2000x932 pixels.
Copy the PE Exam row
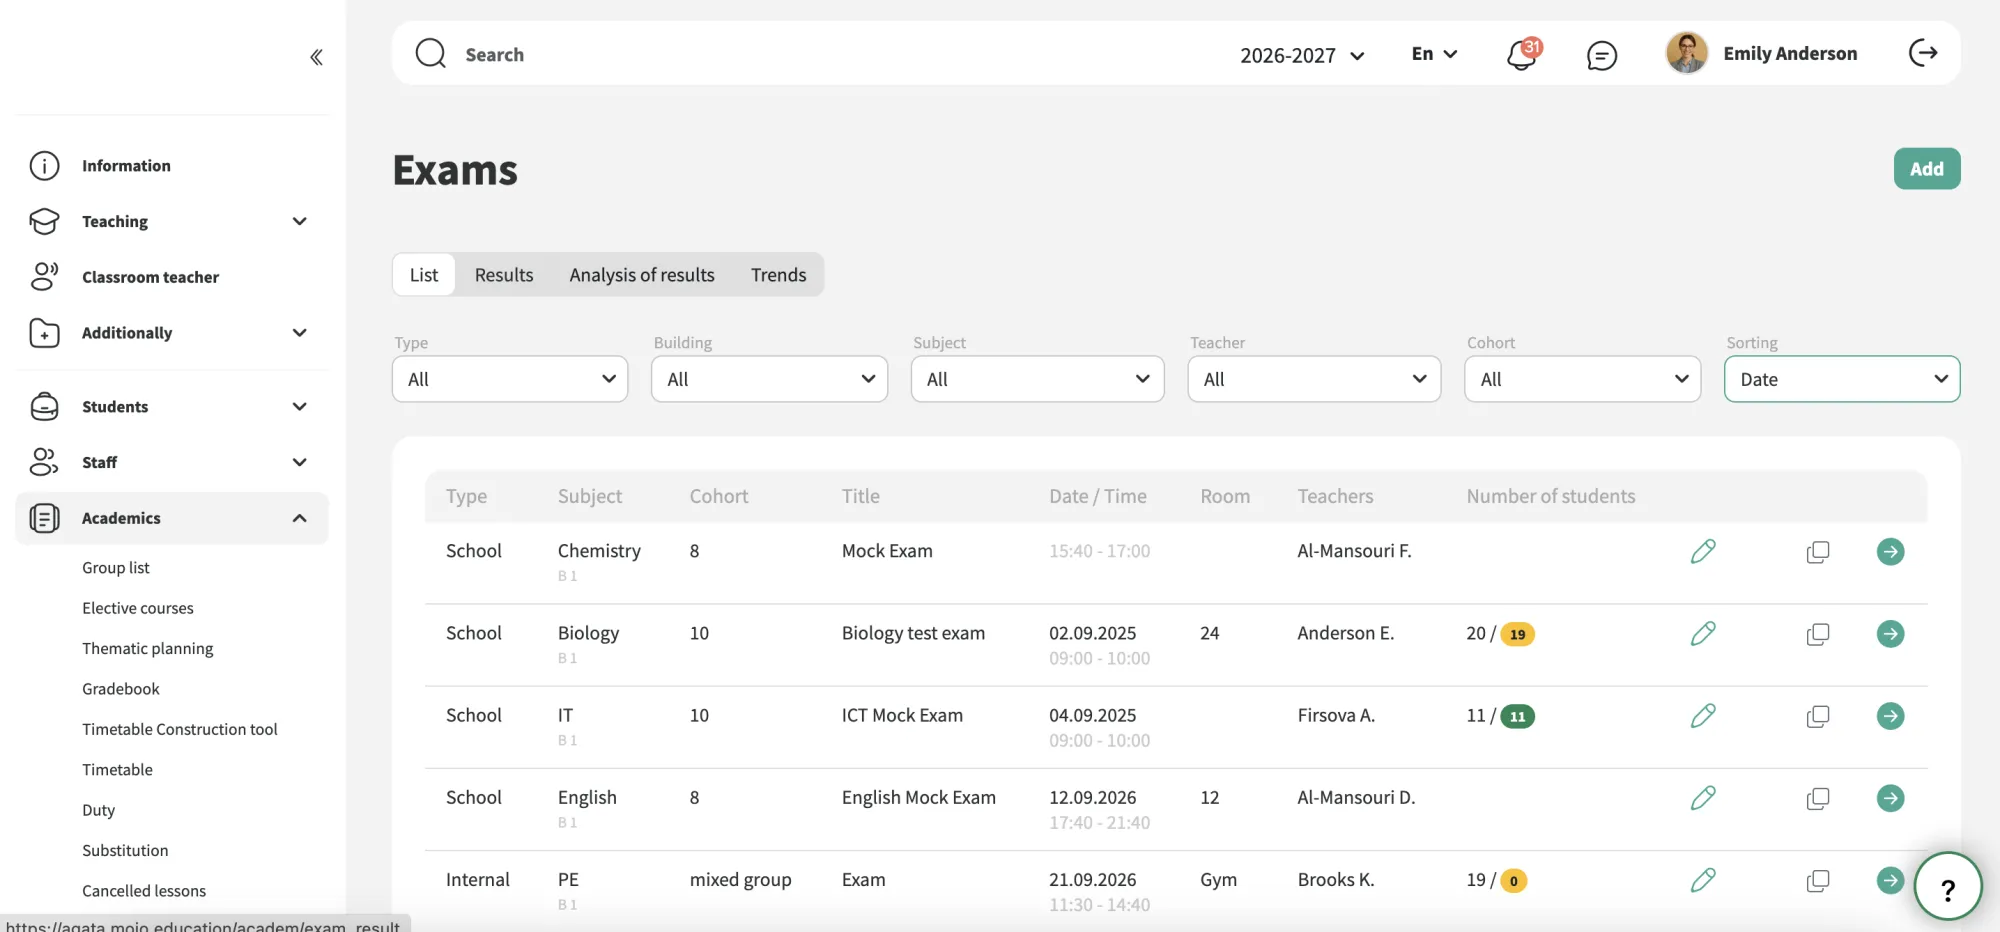point(1818,881)
